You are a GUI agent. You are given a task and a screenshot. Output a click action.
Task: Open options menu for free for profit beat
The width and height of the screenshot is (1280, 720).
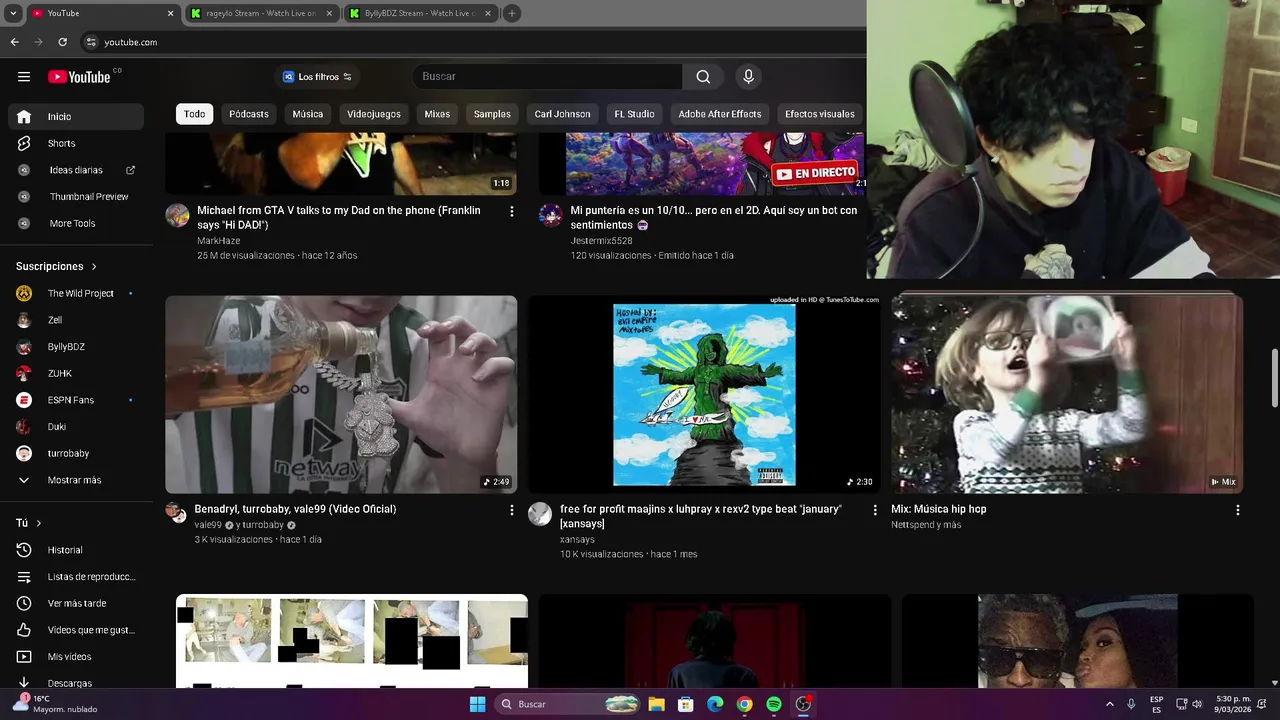pos(875,510)
